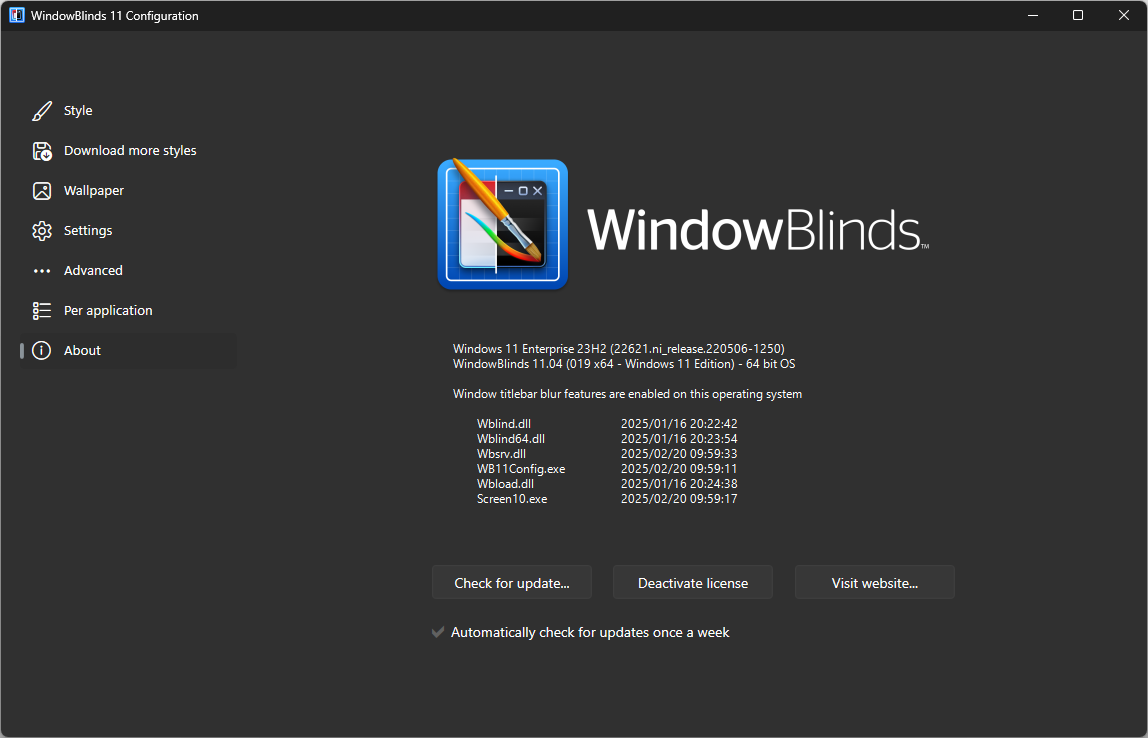The height and width of the screenshot is (738, 1148).
Task: Click the Wallpaper picture icon
Action: (42, 191)
